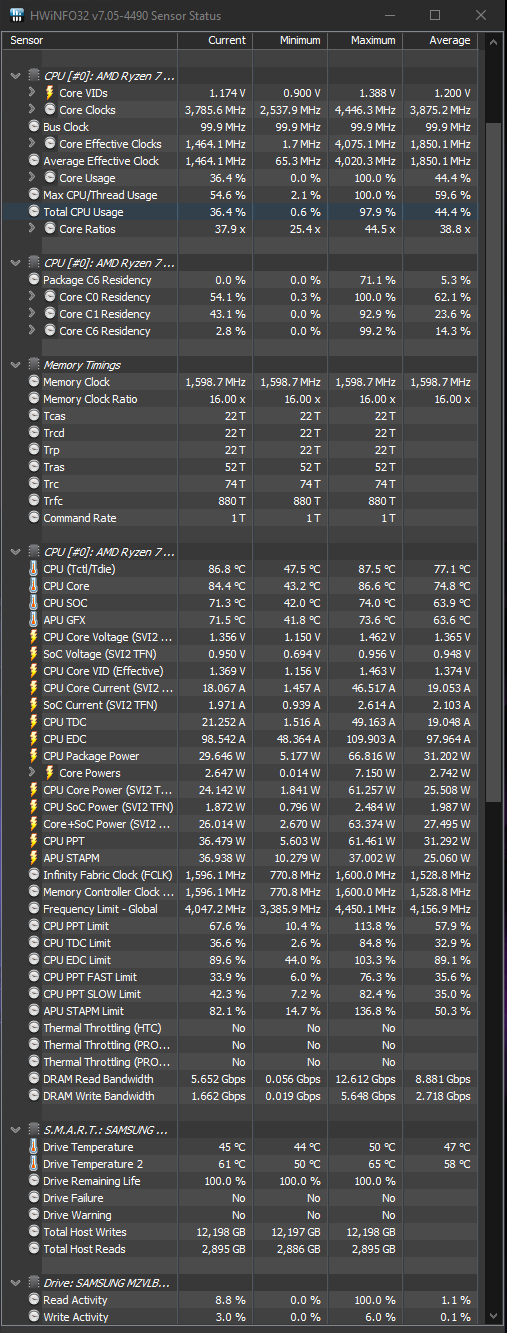Click the icon beside Drive Remaining Life

pyautogui.click(x=34, y=1181)
